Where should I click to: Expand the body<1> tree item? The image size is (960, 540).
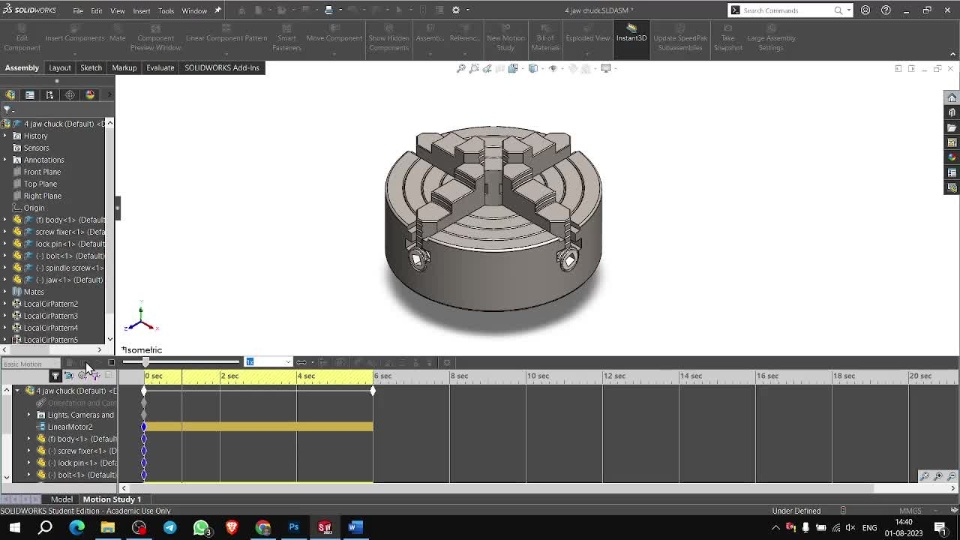pos(5,220)
